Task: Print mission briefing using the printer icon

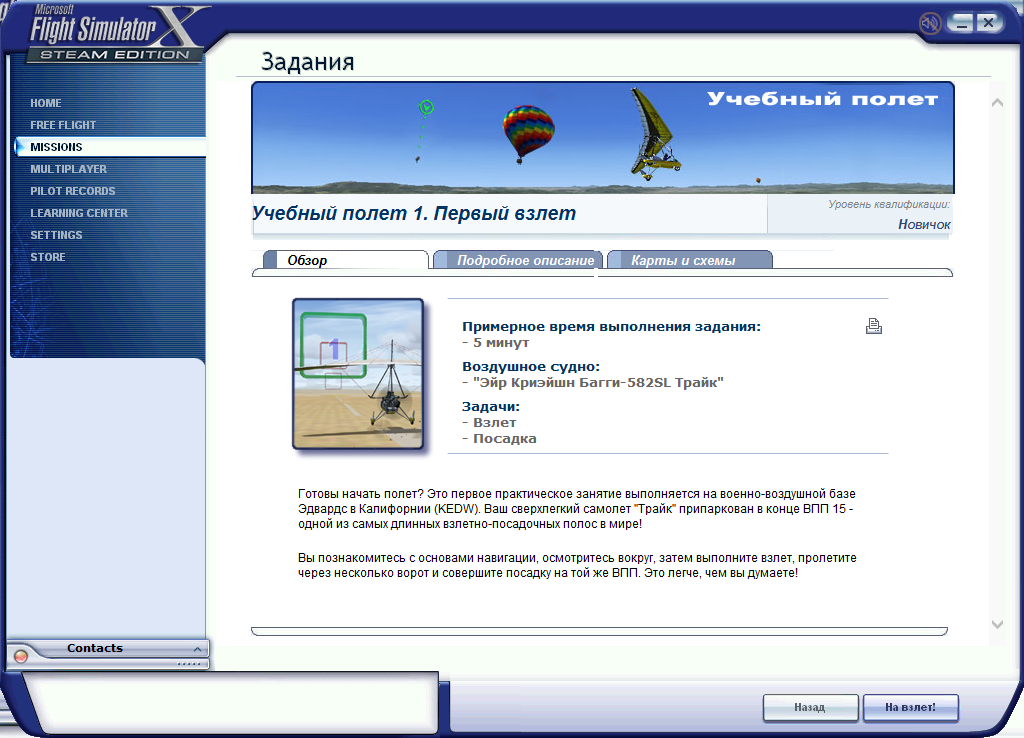Action: pos(874,326)
